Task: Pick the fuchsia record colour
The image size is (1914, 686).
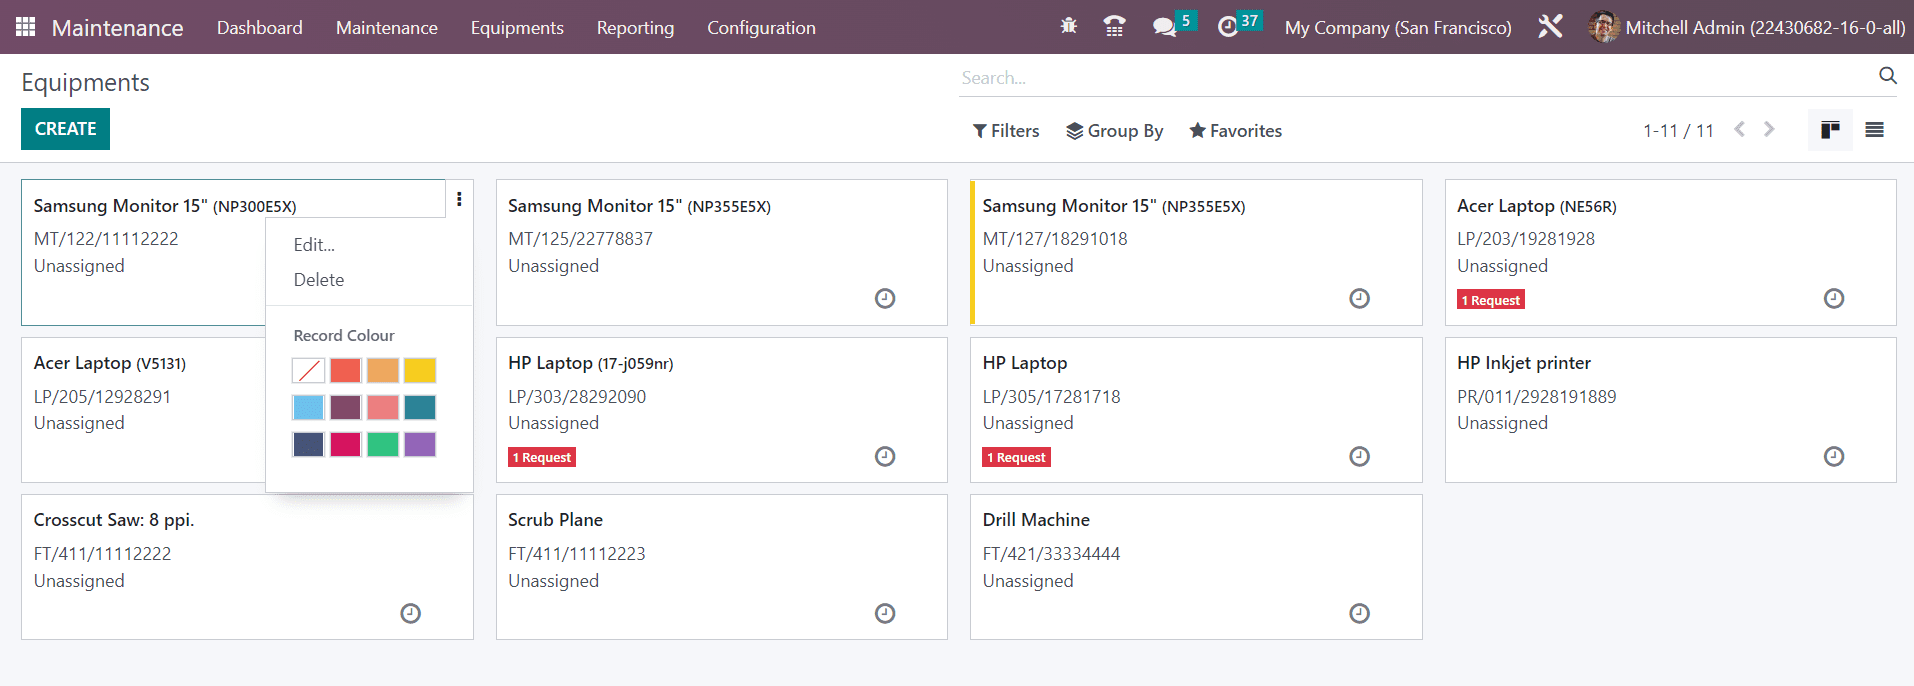Action: [x=345, y=444]
